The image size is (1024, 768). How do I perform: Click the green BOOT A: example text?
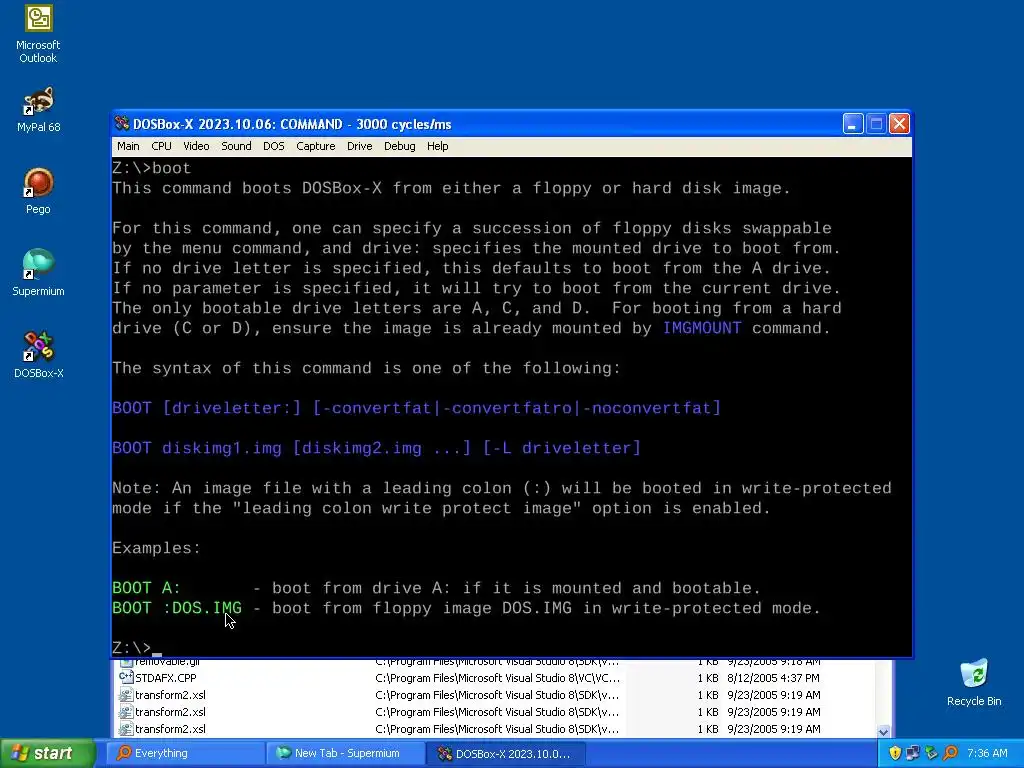point(146,588)
